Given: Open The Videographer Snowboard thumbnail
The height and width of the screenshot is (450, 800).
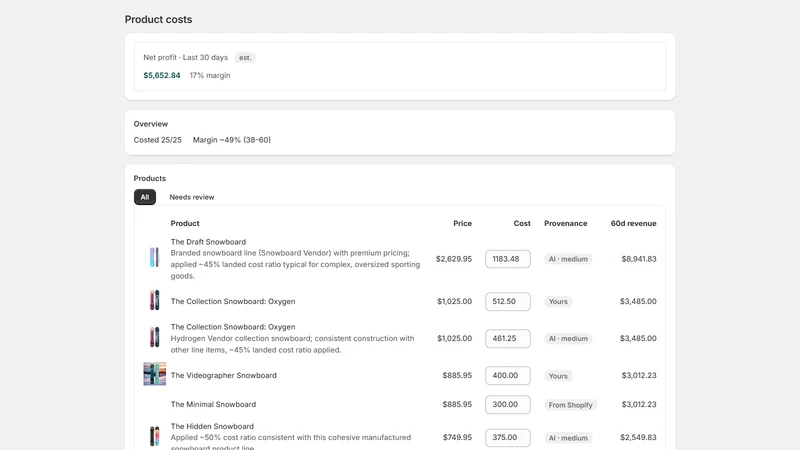Looking at the screenshot, I should pos(155,374).
